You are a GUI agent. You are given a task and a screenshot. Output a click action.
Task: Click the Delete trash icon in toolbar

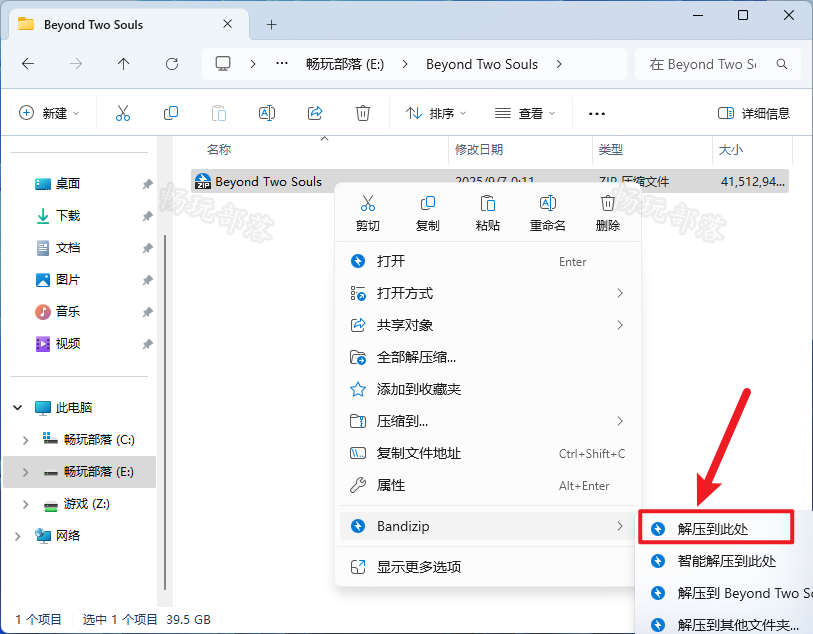362,113
